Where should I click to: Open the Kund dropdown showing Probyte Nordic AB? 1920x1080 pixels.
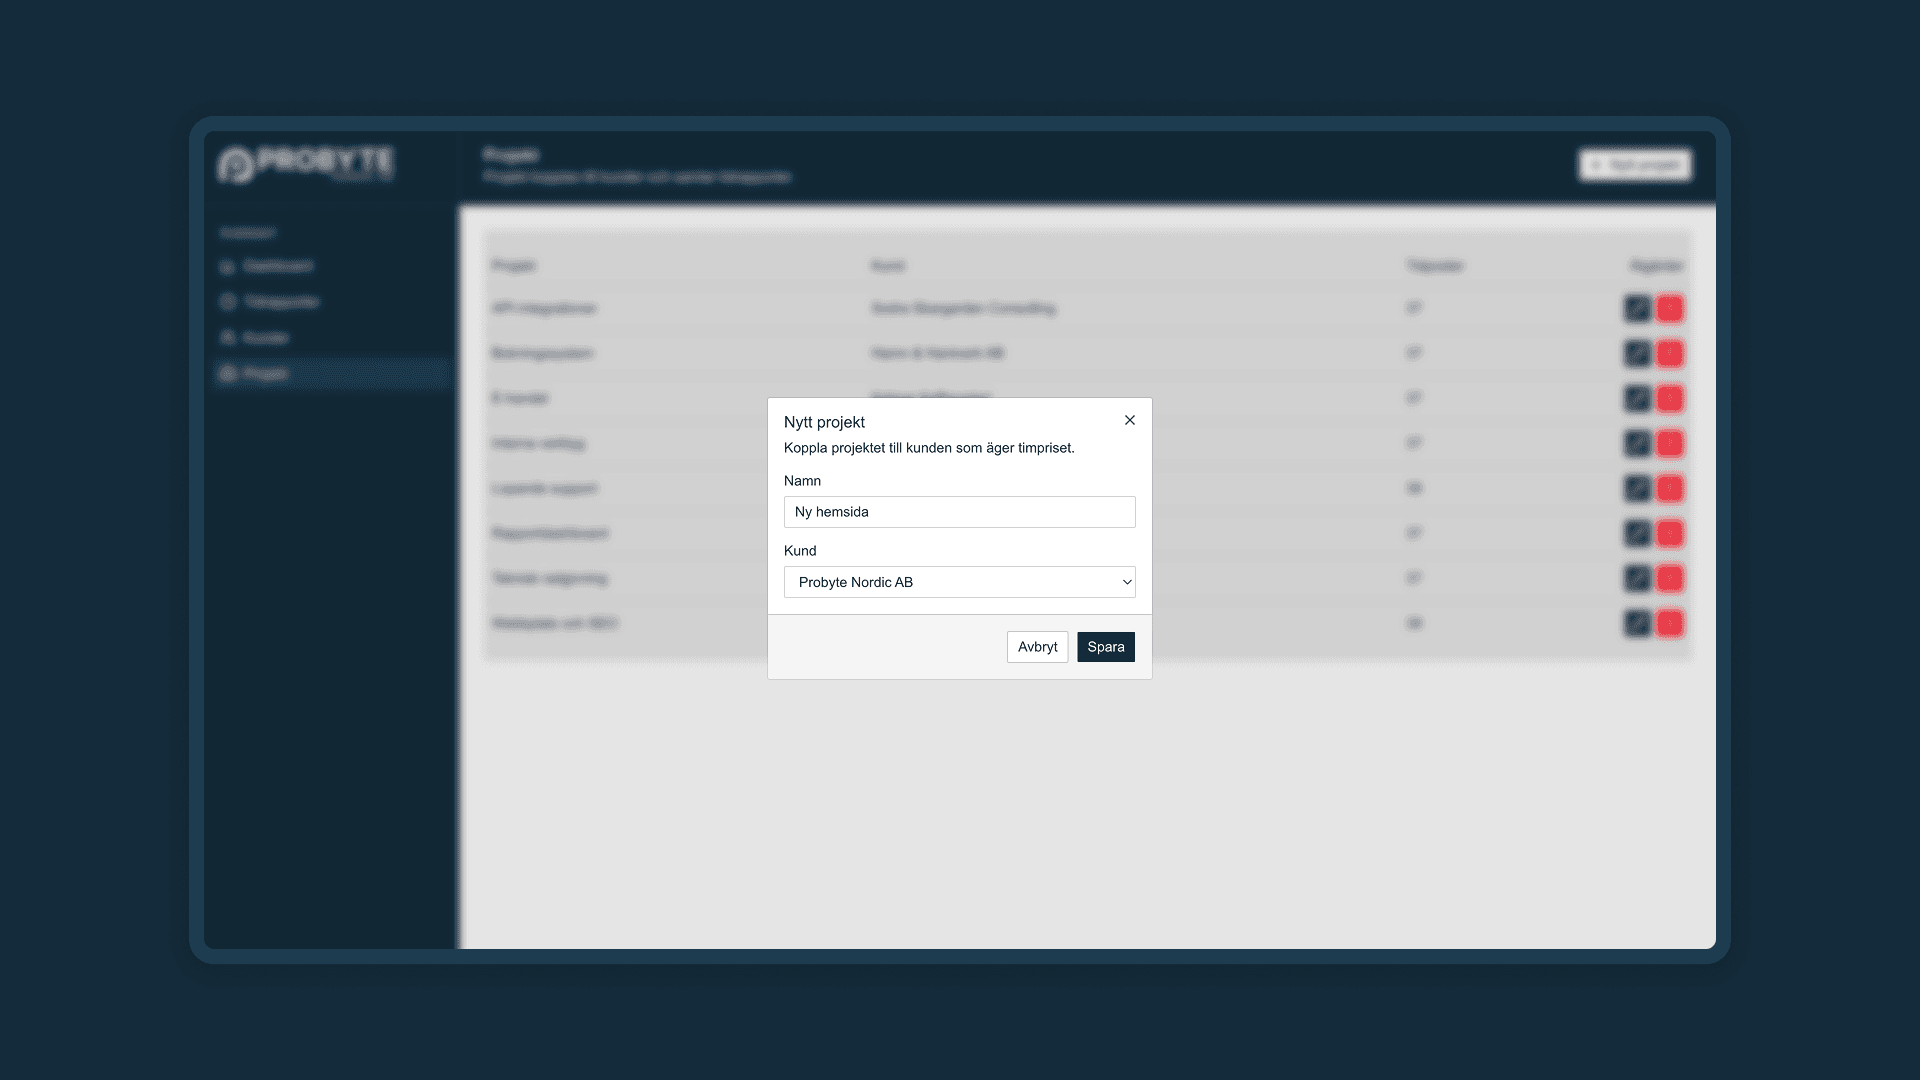click(x=960, y=582)
